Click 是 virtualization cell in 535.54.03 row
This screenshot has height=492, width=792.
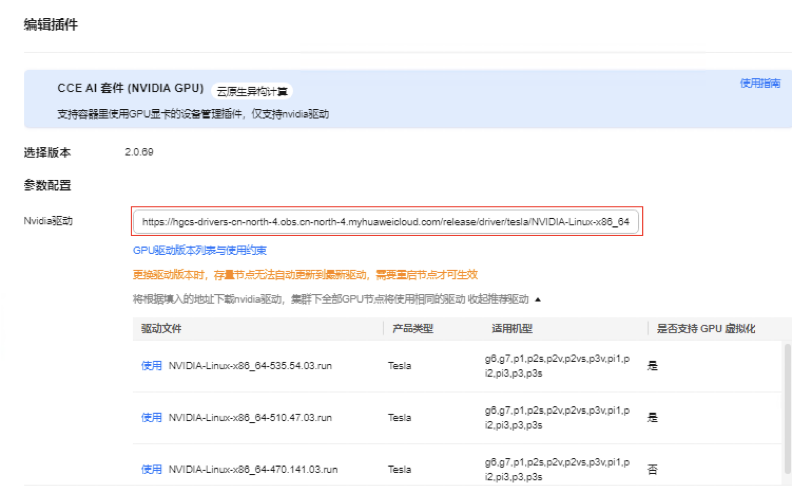653,366
